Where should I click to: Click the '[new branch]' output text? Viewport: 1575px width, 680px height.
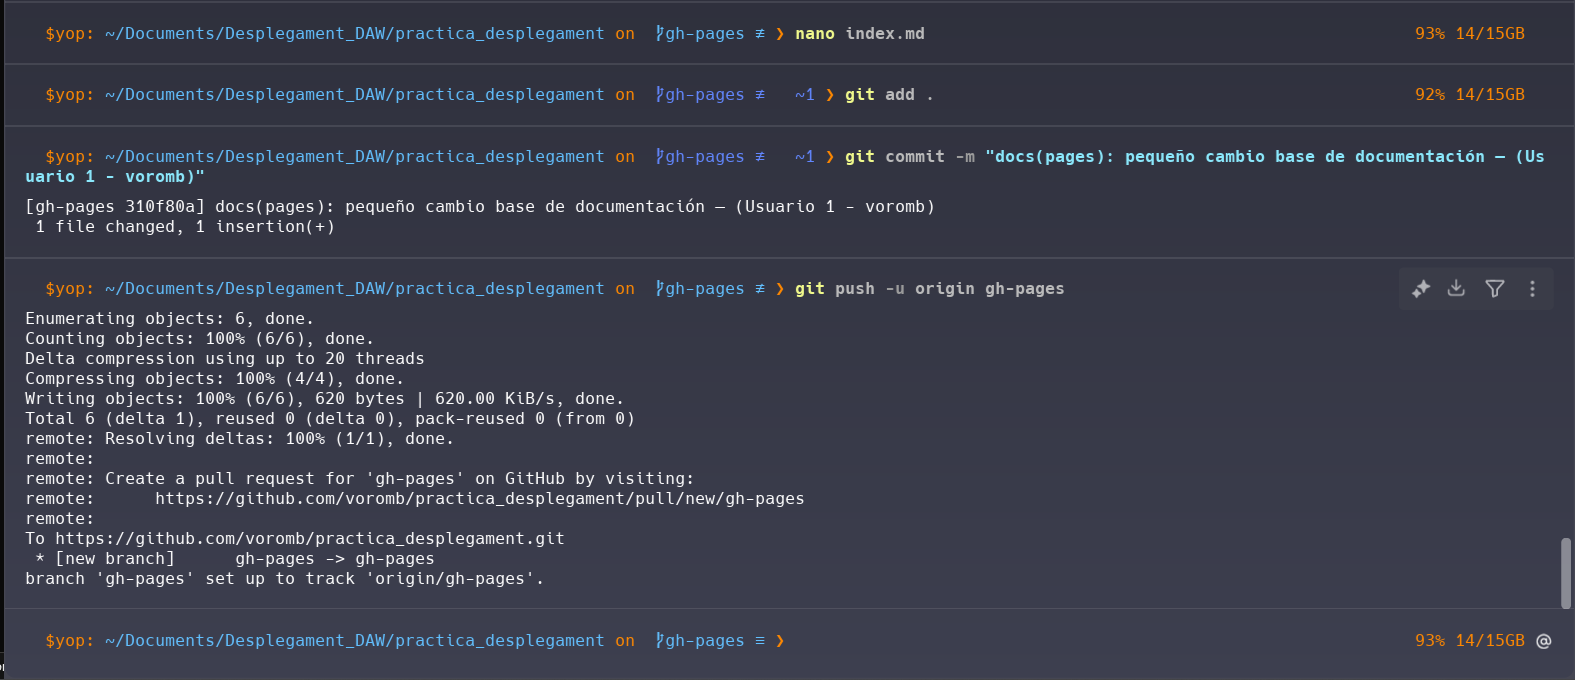tap(115, 559)
